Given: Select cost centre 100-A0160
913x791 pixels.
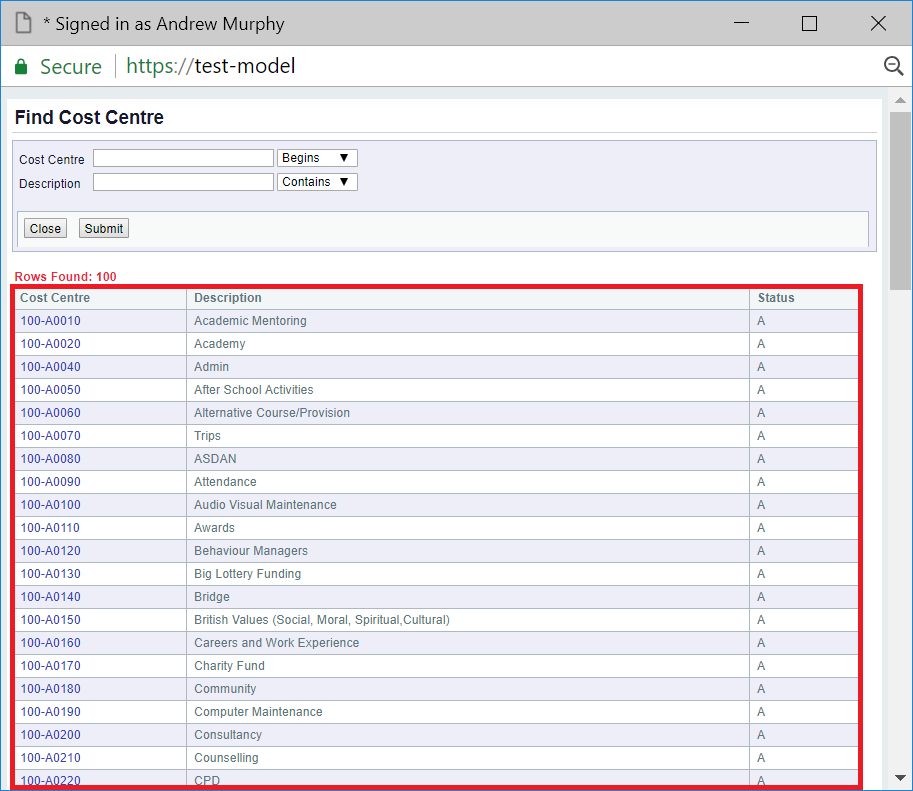Looking at the screenshot, I should pyautogui.click(x=51, y=643).
